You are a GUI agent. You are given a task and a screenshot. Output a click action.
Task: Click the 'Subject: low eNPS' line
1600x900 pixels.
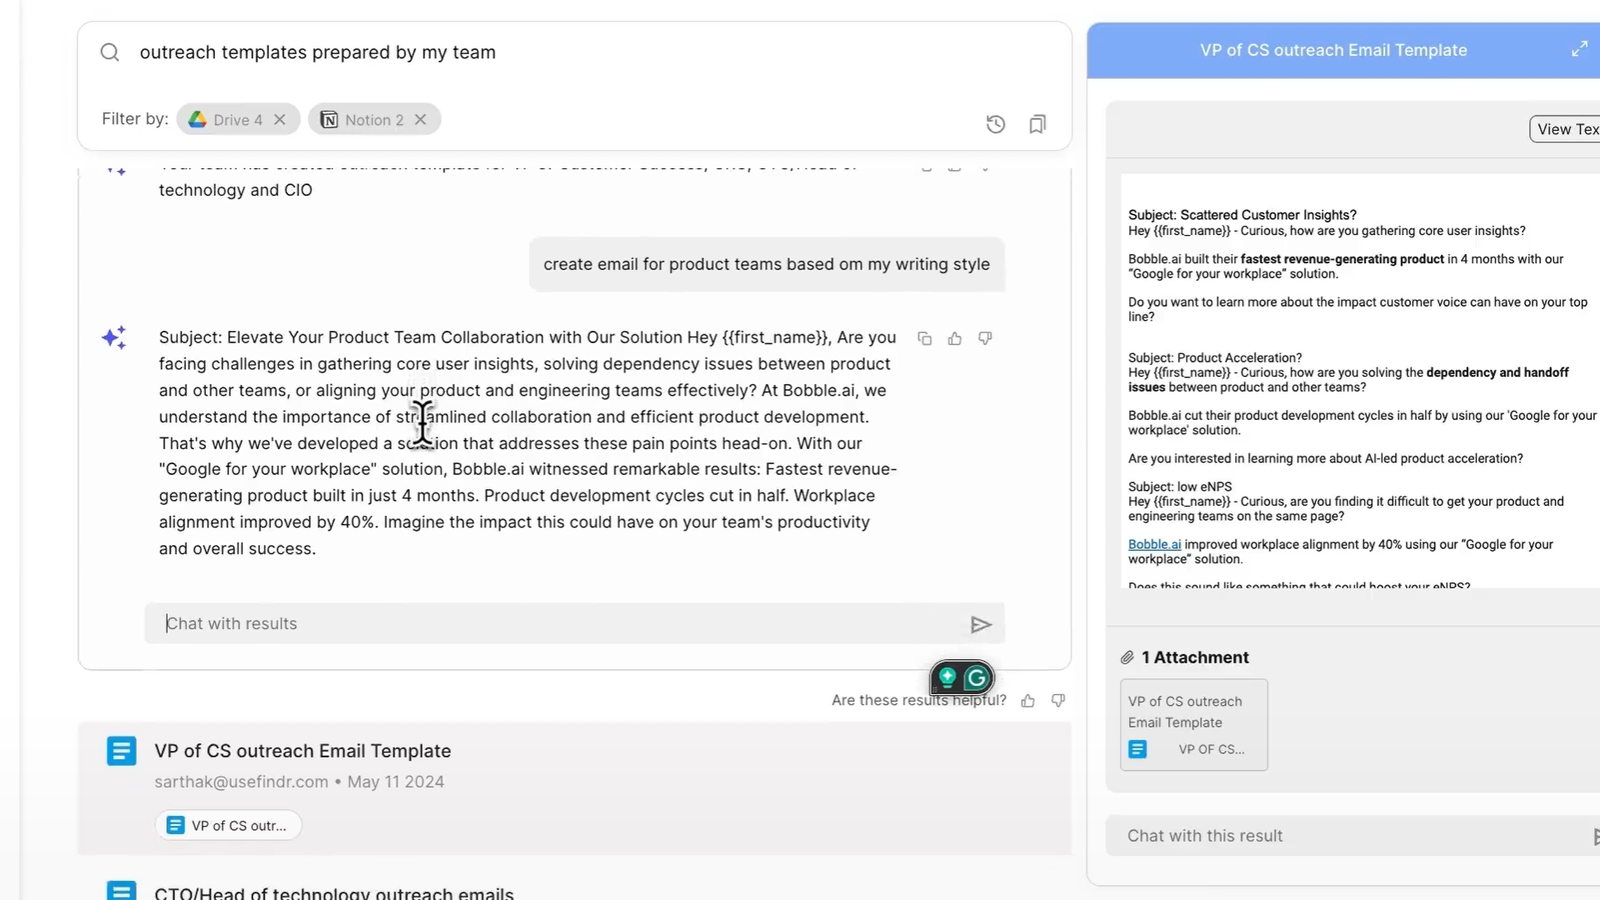pos(1180,487)
